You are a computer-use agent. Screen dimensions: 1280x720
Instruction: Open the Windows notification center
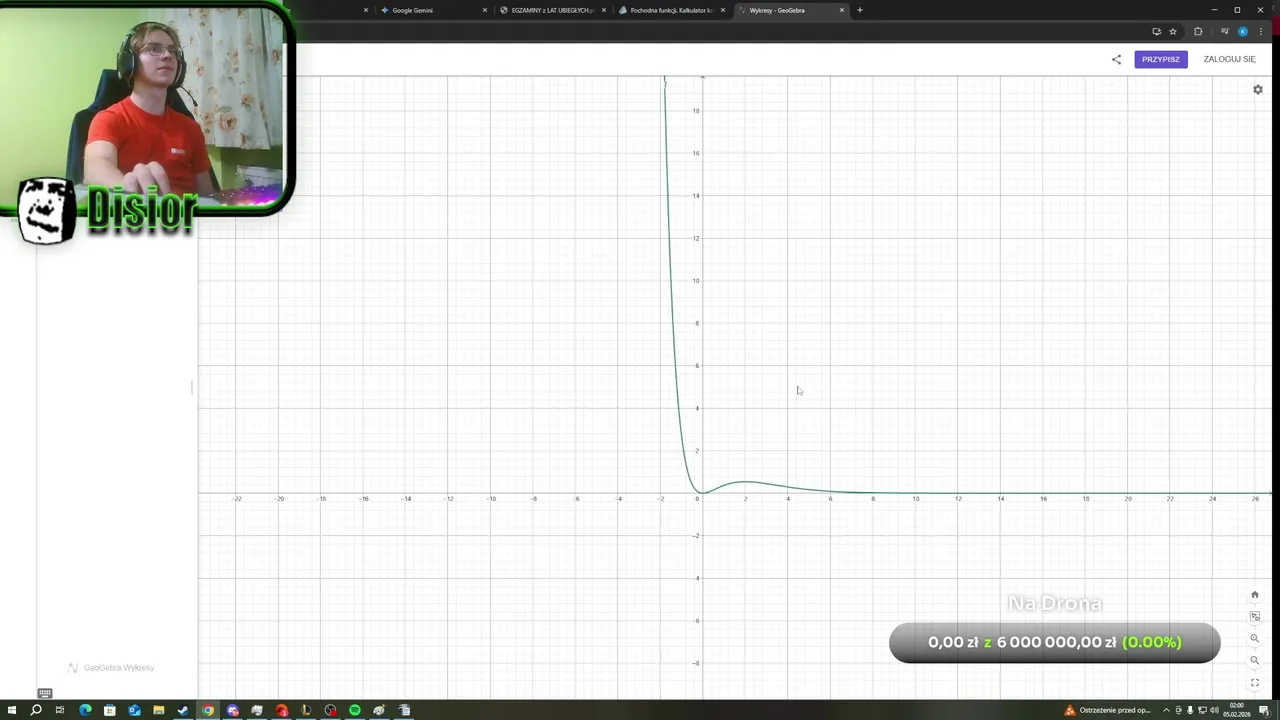point(1264,710)
